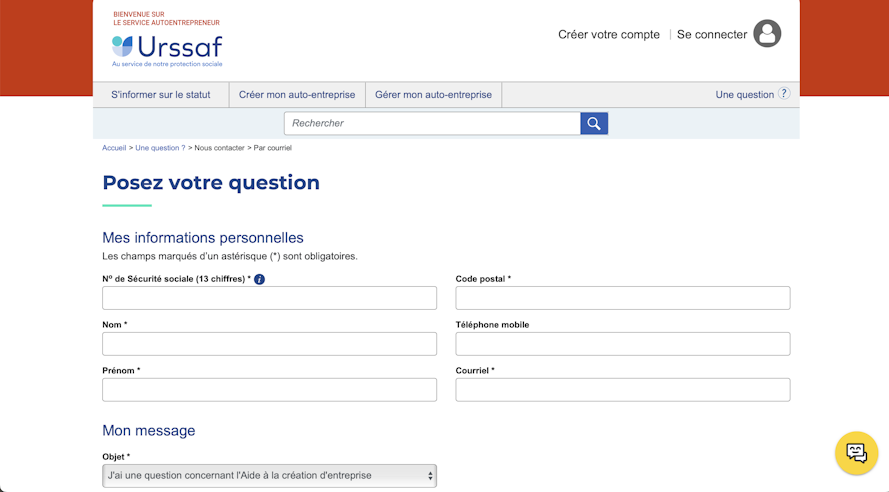Focus the Rechercher search field

432,123
